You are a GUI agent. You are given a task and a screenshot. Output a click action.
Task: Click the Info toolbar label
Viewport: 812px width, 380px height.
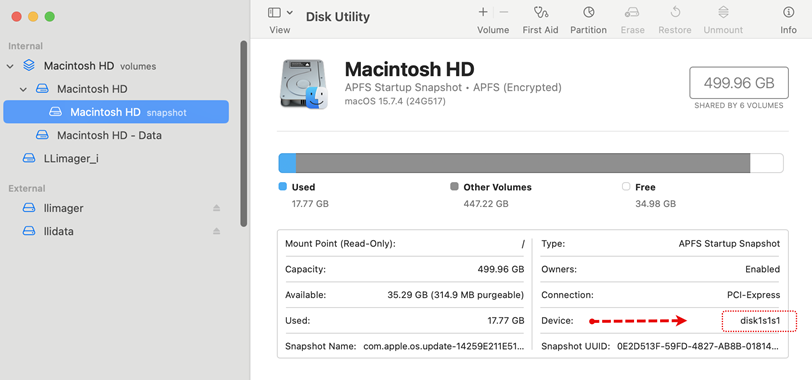point(788,30)
